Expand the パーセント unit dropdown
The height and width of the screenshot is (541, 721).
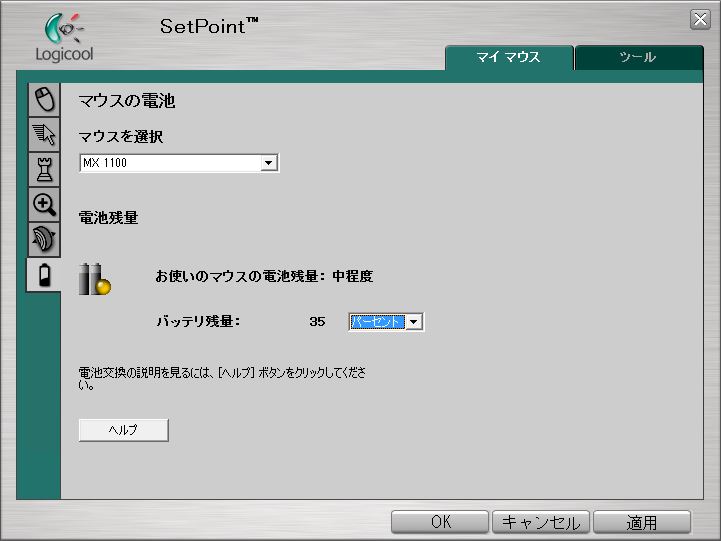386,322
